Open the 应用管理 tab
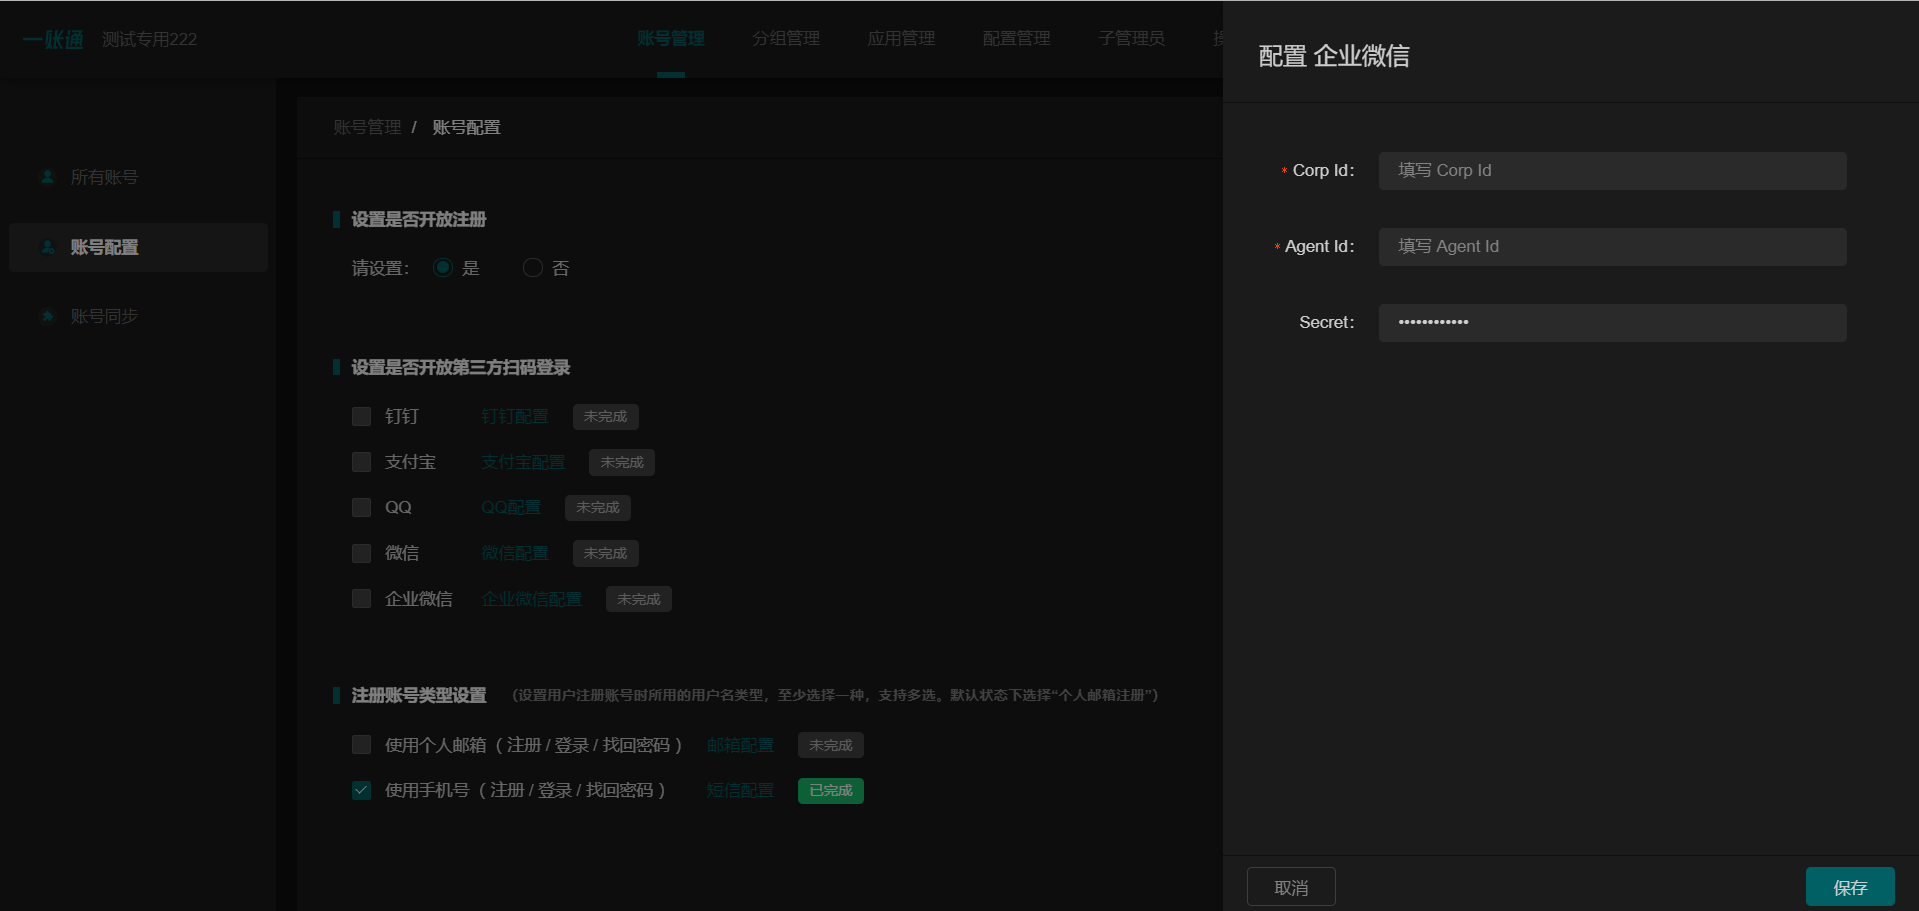The height and width of the screenshot is (911, 1919). click(x=900, y=38)
